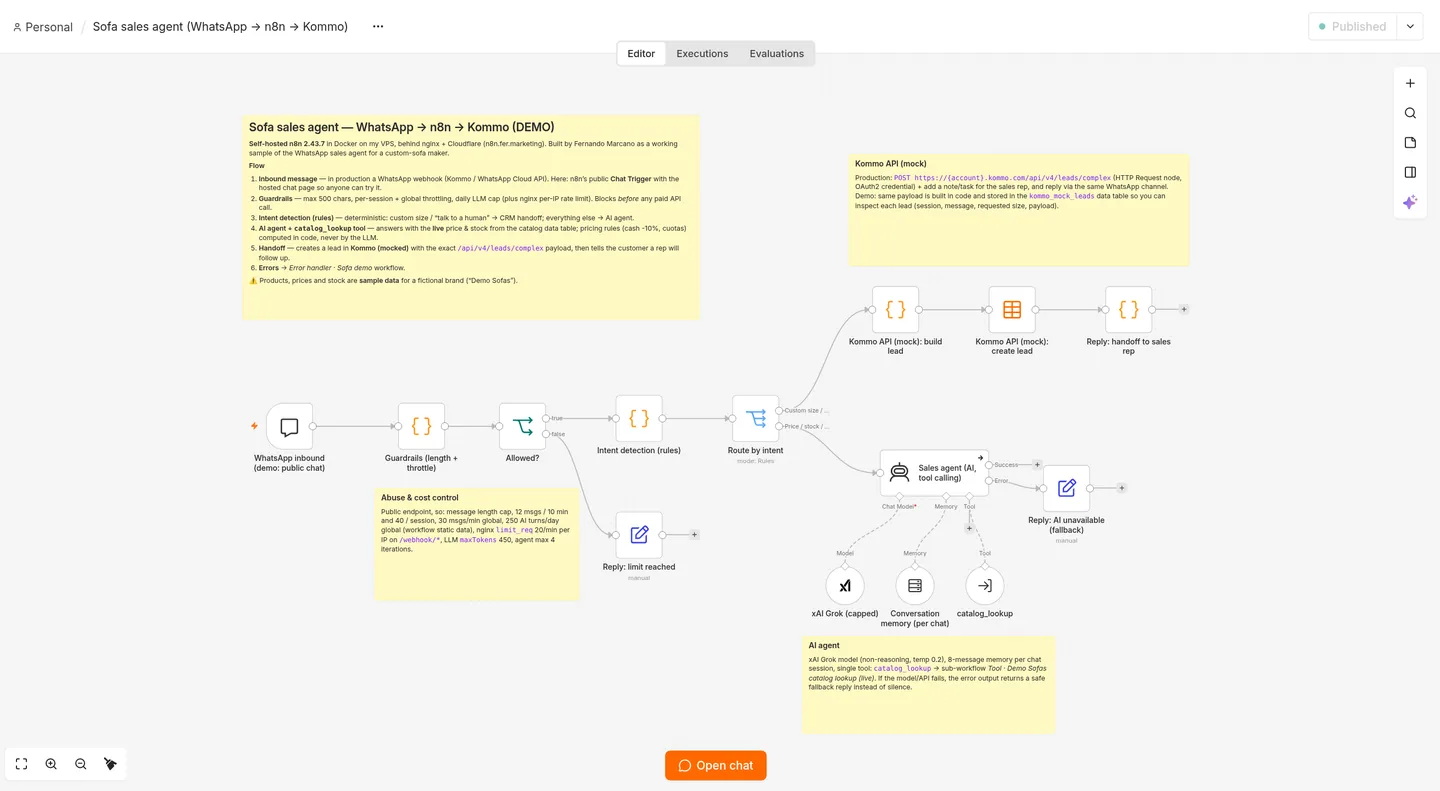The image size is (1440, 791).
Task: Add node on Sales agent Success output
Action: click(x=1037, y=465)
